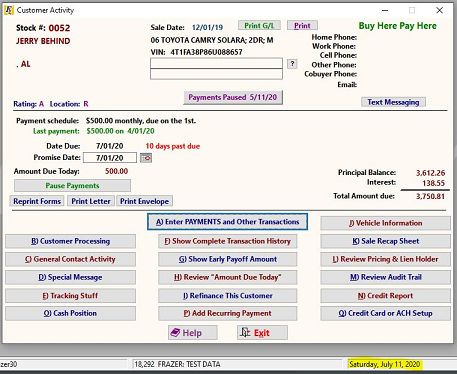Review "Amount Due Today"
This screenshot has height=374, width=457.
pyautogui.click(x=227, y=277)
